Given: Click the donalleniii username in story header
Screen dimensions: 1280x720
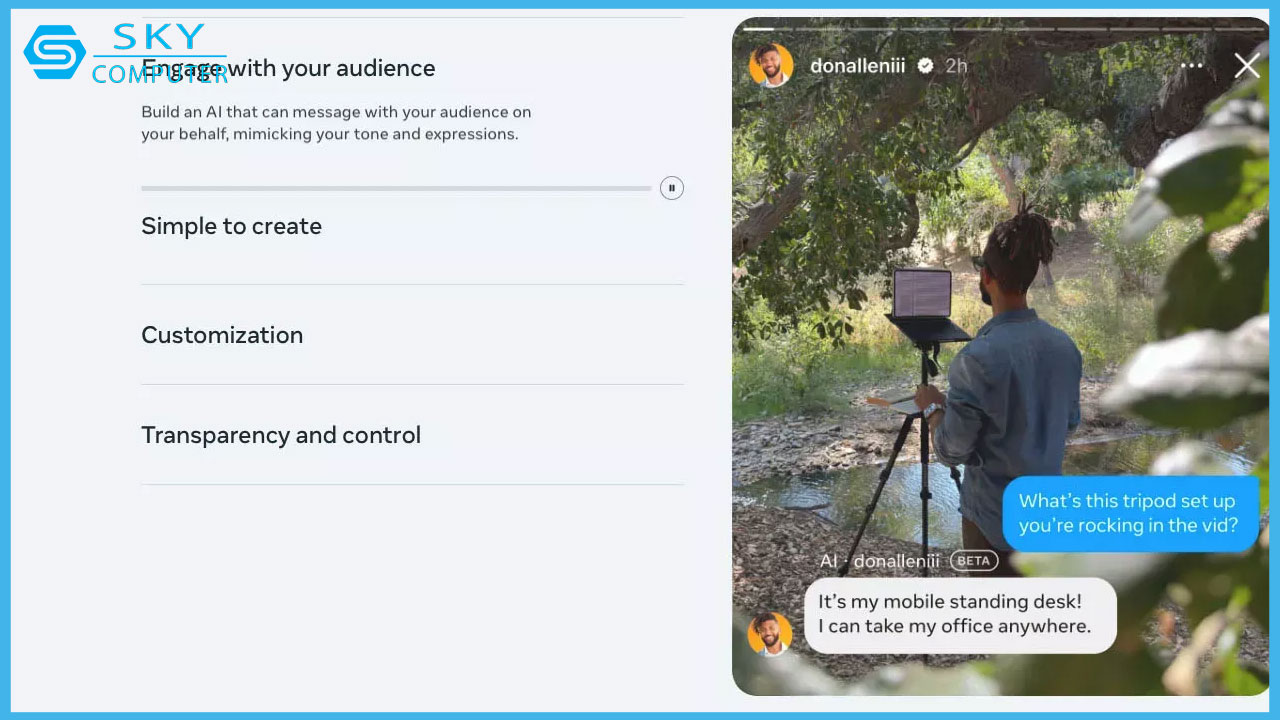Looking at the screenshot, I should point(857,66).
